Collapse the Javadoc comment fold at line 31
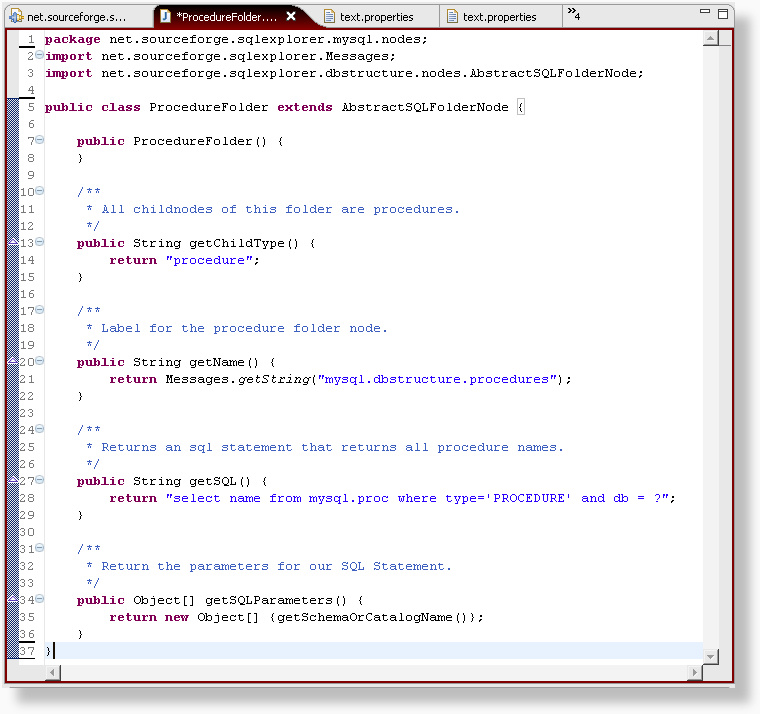This screenshot has height=714, width=760. (40, 548)
